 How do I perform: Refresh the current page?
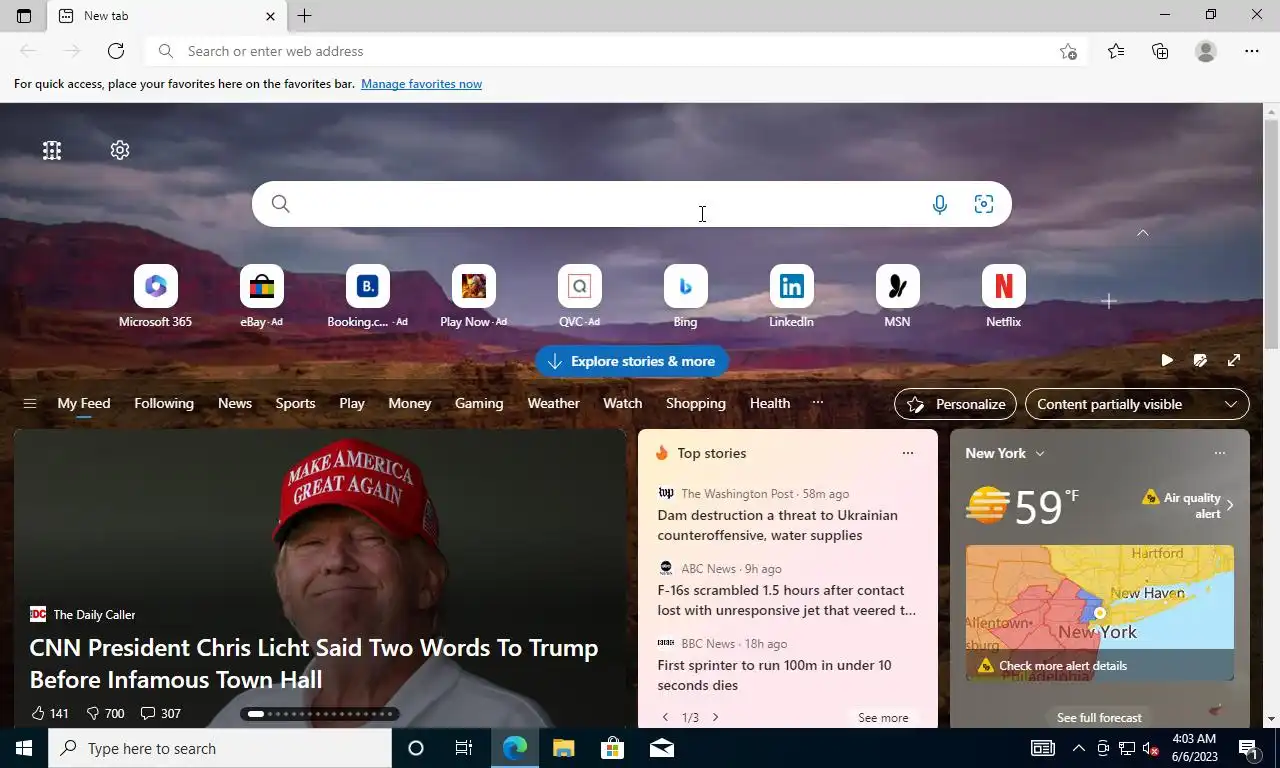coord(116,51)
